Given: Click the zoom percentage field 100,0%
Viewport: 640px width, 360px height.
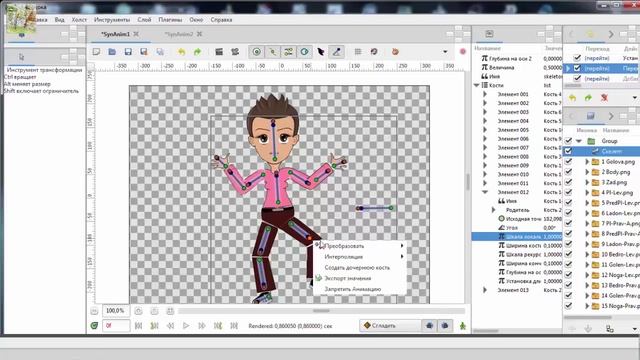Looking at the screenshot, I should 116,311.
